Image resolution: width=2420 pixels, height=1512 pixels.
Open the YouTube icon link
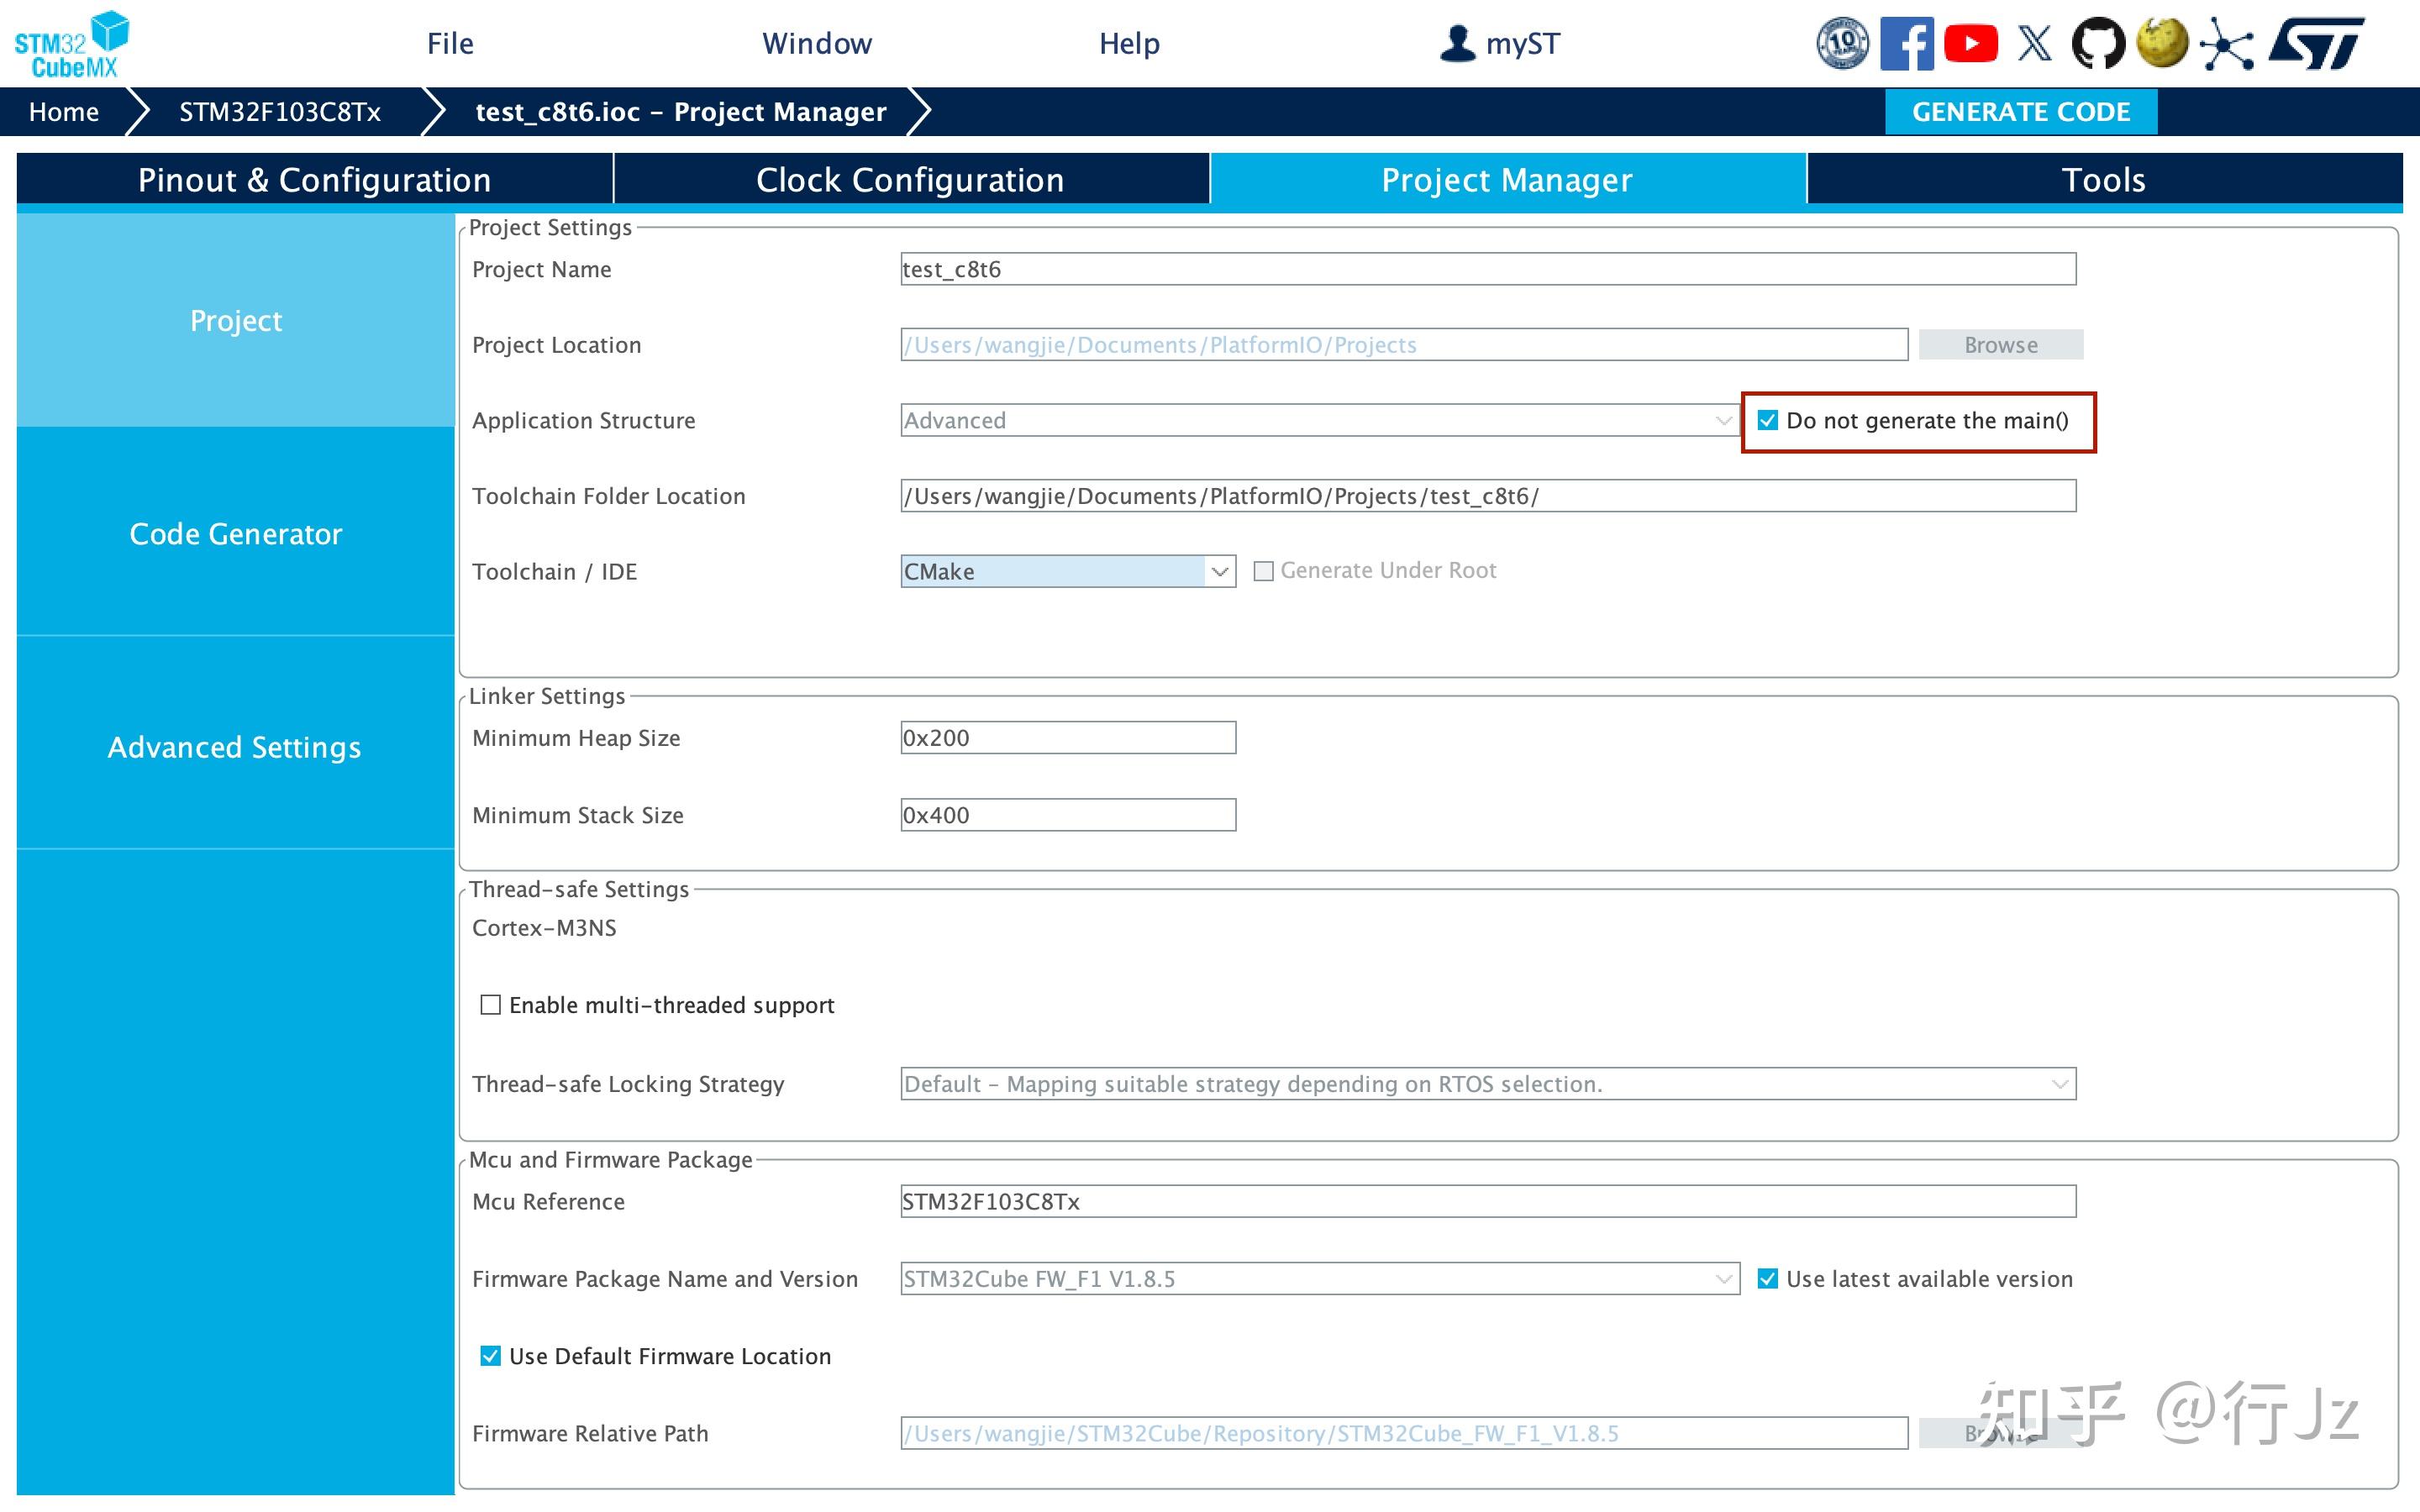pos(1970,44)
